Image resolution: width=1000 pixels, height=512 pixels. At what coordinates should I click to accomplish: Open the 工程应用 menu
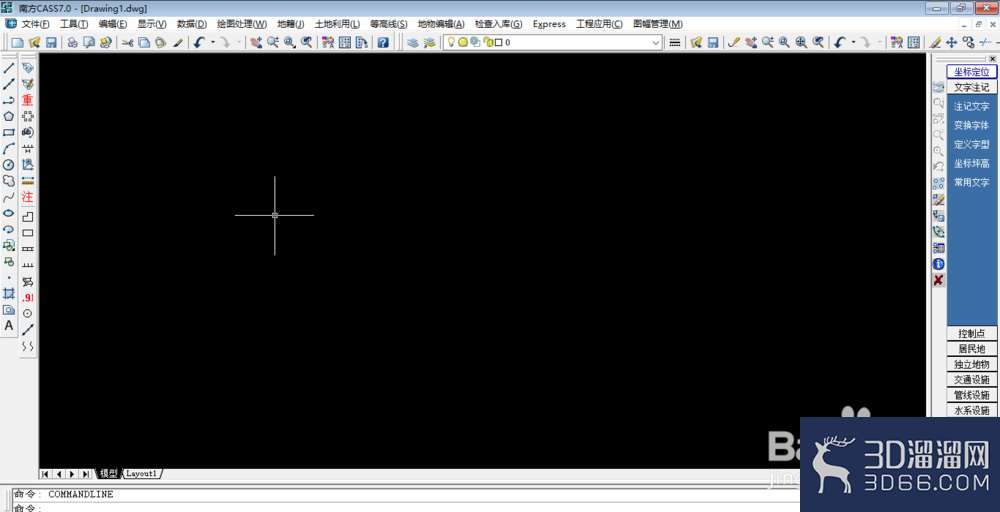coord(599,24)
